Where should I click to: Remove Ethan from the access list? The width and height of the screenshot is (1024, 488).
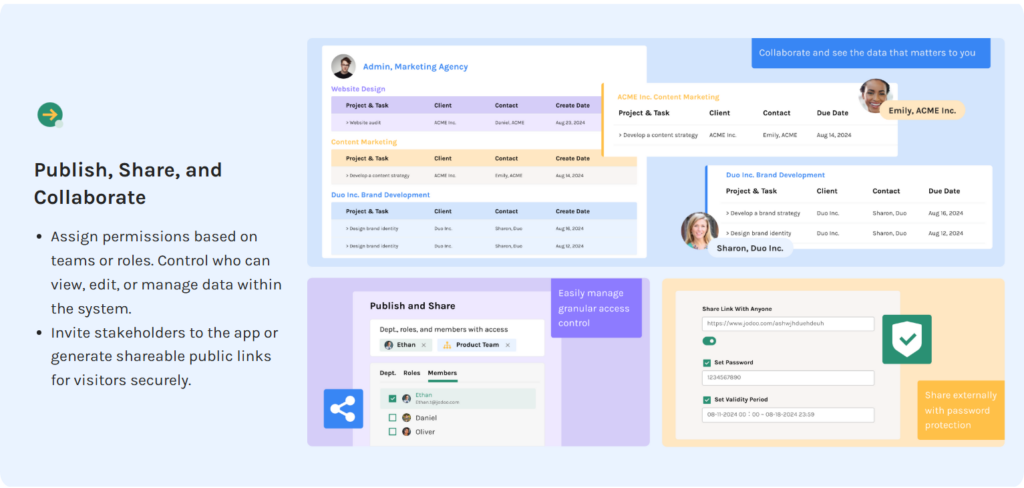click(x=423, y=345)
